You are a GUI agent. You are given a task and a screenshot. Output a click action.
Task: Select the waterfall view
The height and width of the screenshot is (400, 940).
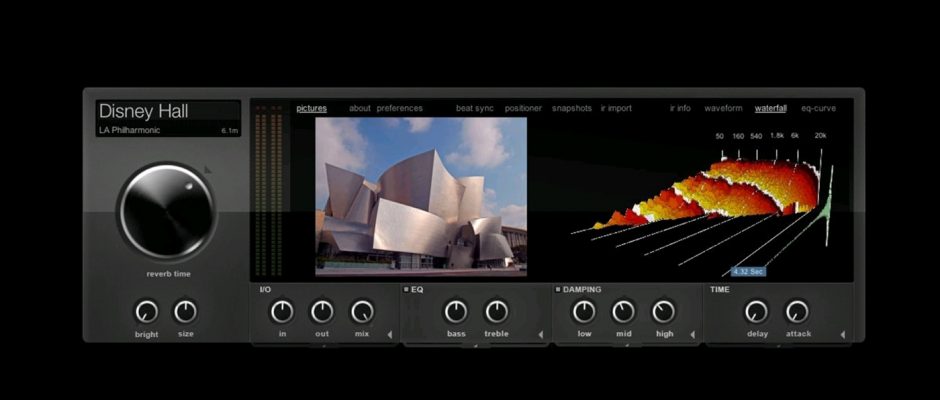click(x=771, y=109)
